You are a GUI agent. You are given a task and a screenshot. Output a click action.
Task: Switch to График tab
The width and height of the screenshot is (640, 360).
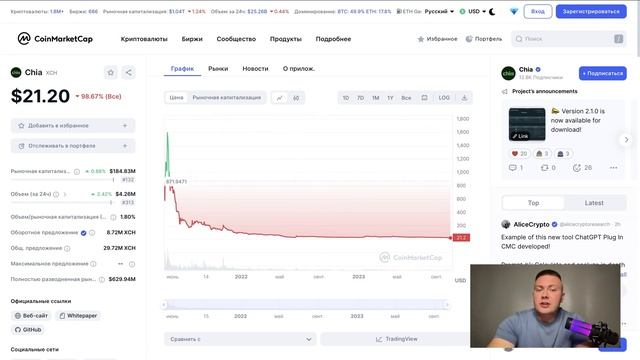(x=182, y=69)
